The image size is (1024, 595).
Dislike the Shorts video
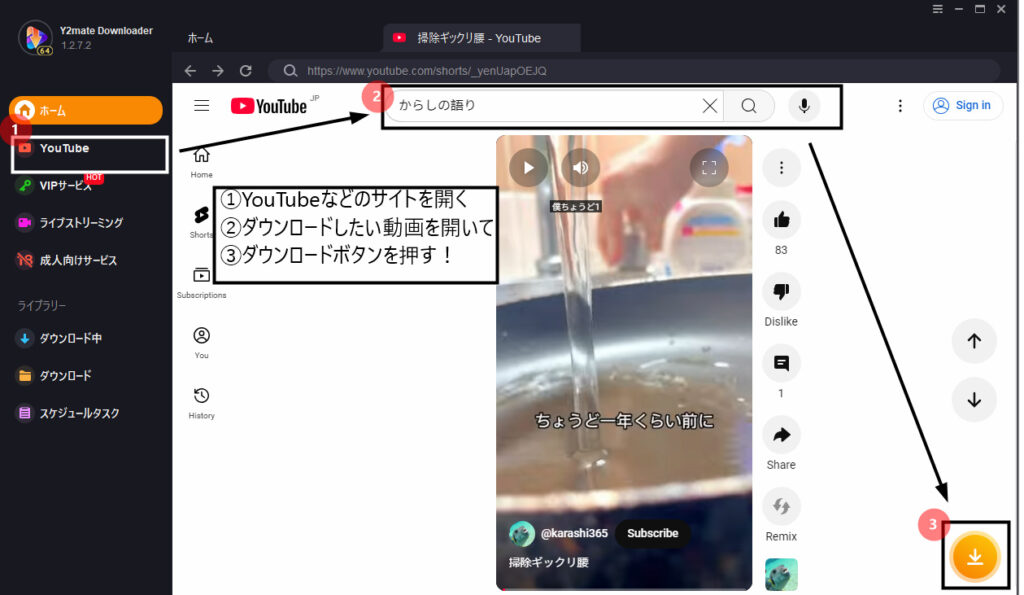(x=781, y=291)
